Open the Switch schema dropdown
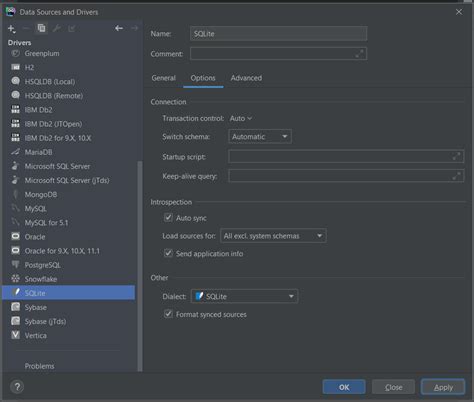This screenshot has width=474, height=402. (260, 137)
